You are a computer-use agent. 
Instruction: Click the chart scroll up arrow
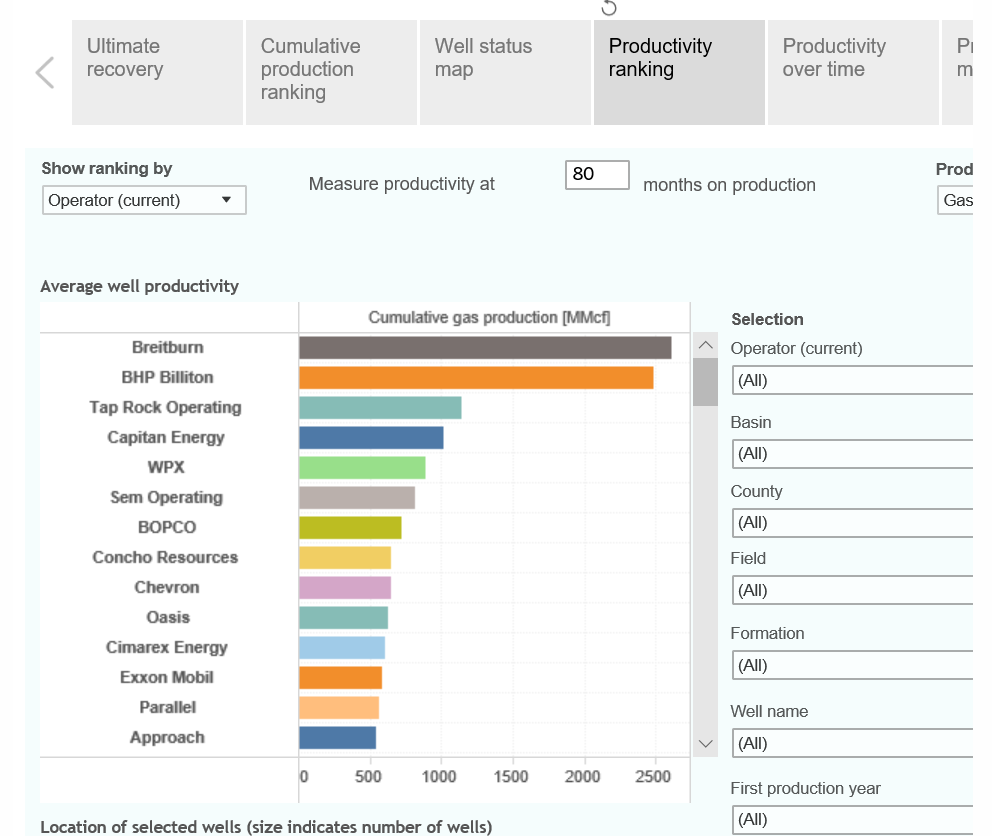705,345
